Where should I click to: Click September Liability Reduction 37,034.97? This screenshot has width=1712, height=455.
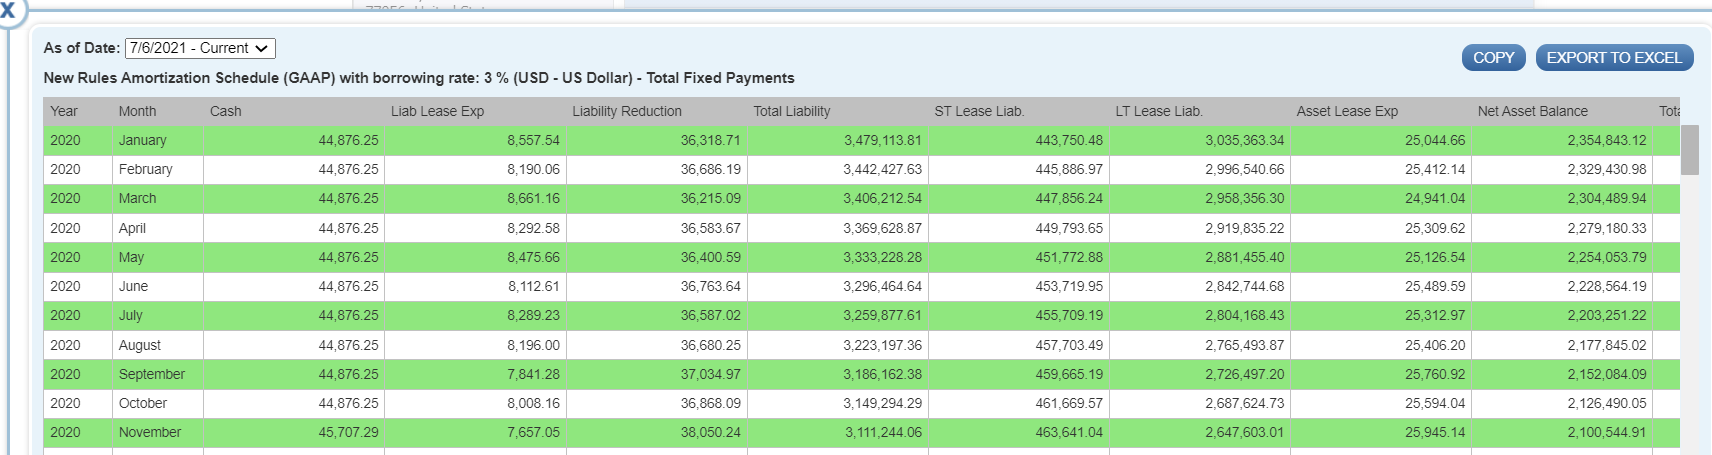tap(711, 374)
